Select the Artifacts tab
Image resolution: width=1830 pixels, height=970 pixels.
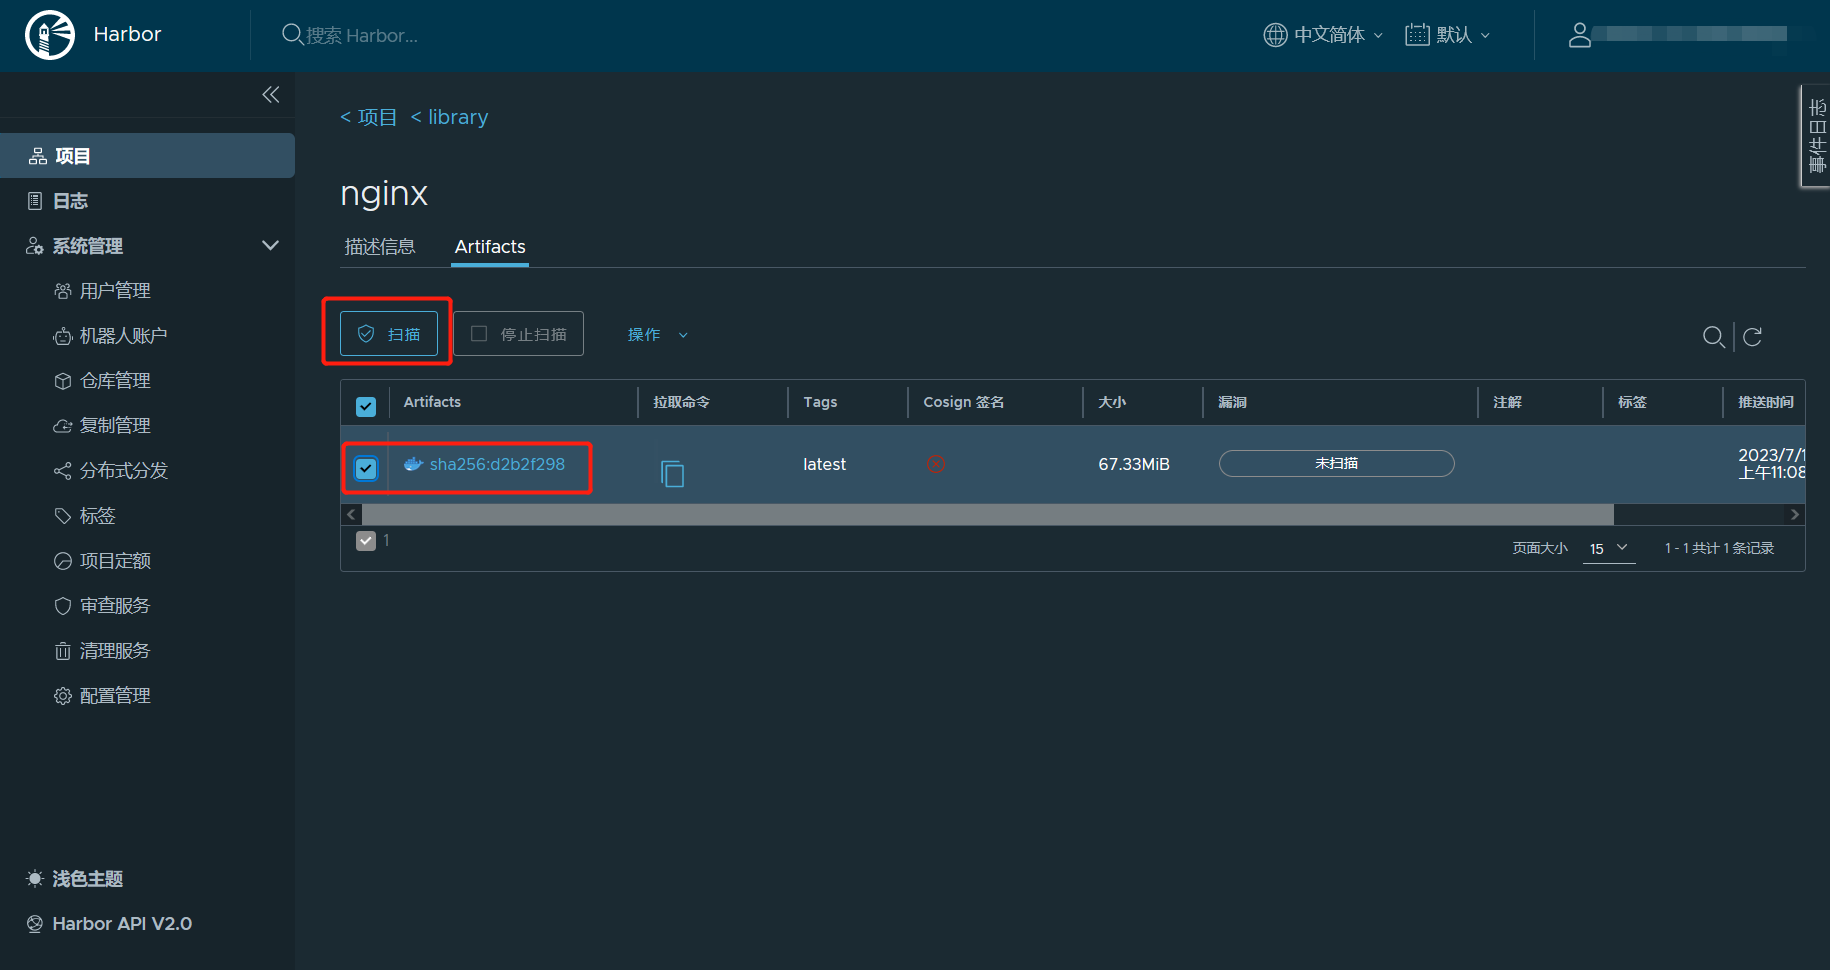coord(490,247)
